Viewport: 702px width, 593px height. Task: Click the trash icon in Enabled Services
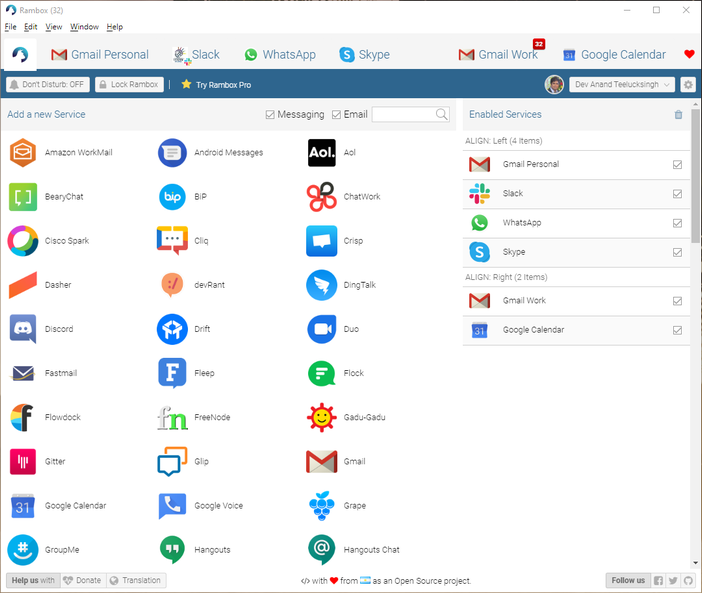pos(679,115)
